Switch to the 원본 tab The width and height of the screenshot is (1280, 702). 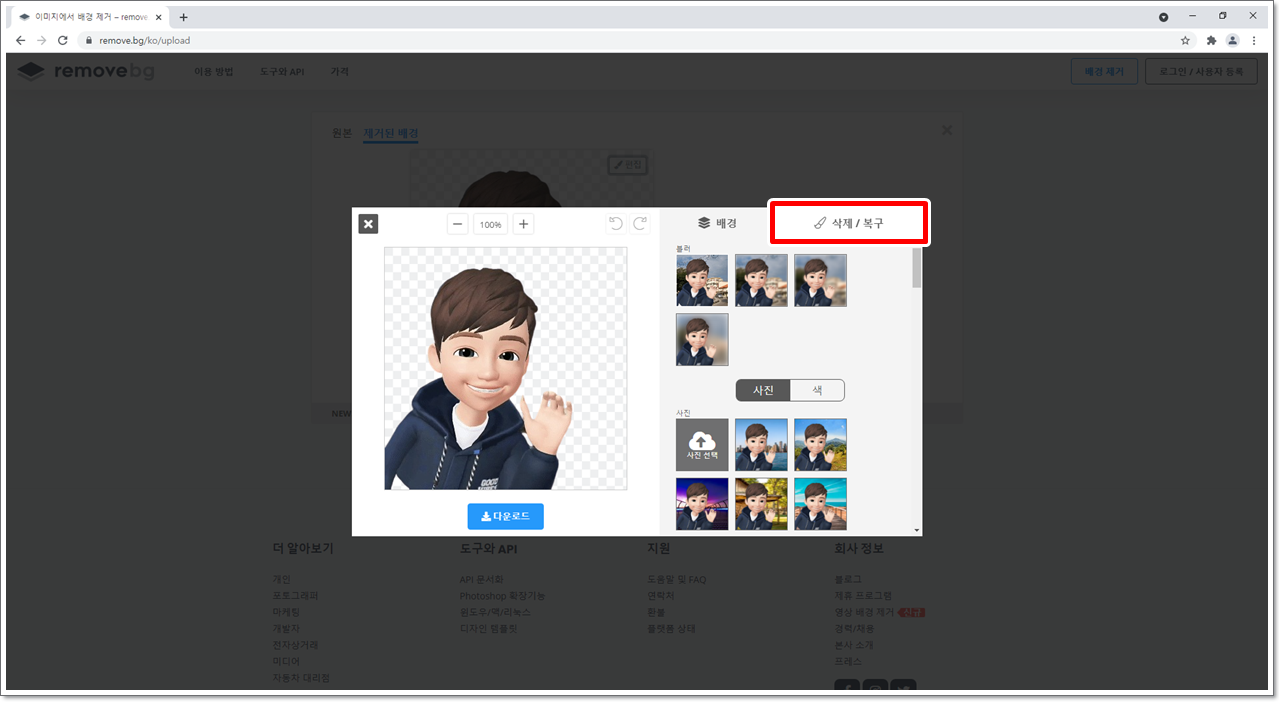[342, 133]
